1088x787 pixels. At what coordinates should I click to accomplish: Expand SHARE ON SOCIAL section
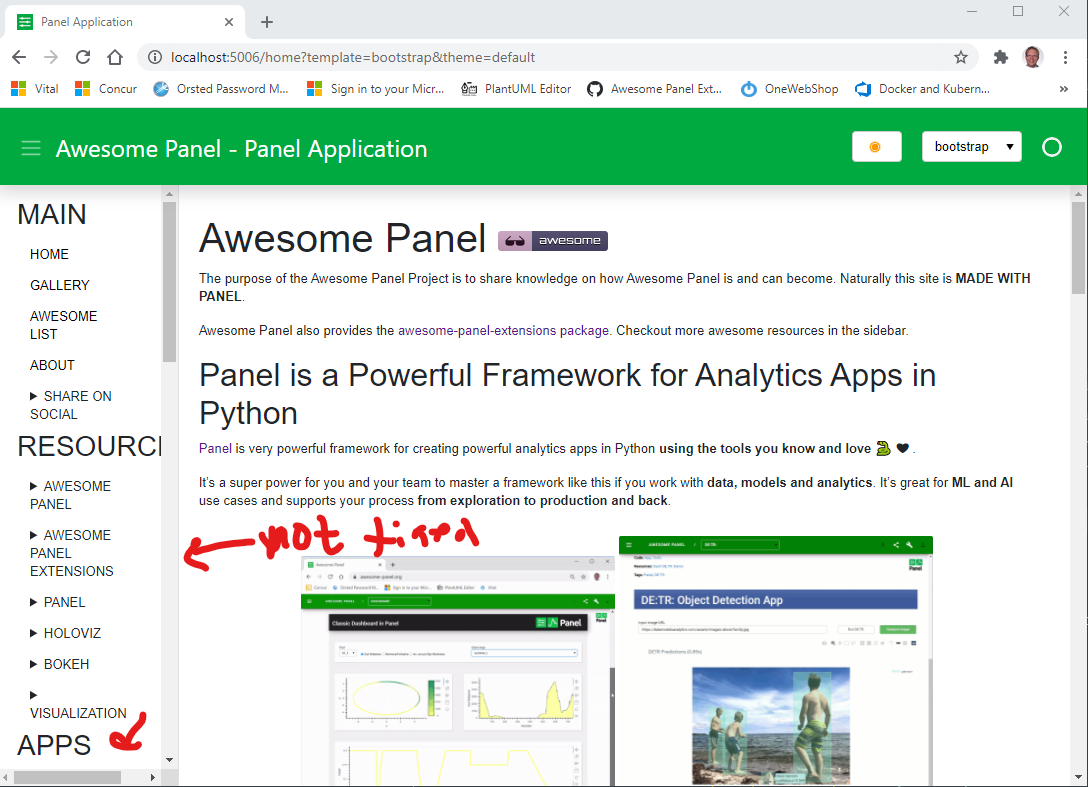71,405
